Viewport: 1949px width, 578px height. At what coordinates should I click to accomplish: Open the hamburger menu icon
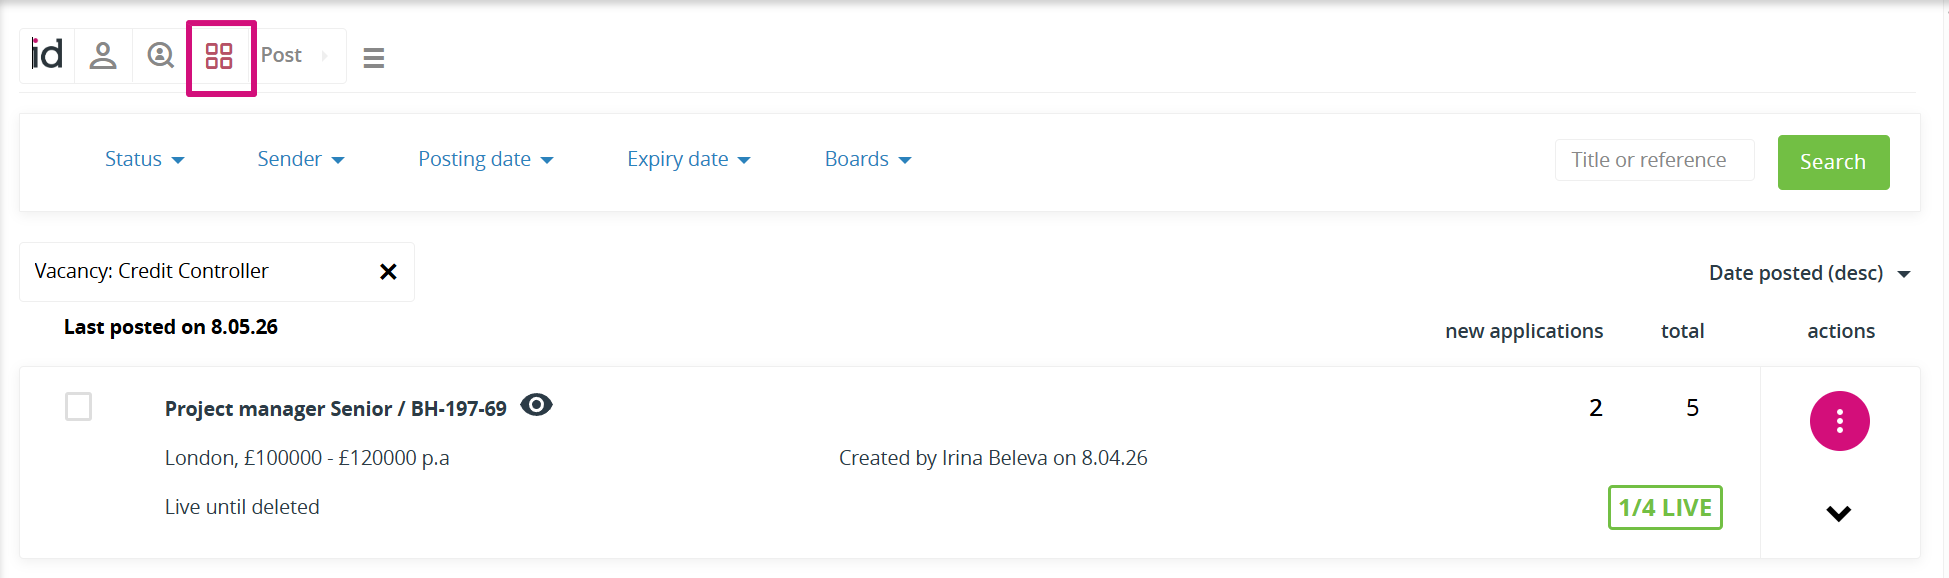[x=374, y=58]
